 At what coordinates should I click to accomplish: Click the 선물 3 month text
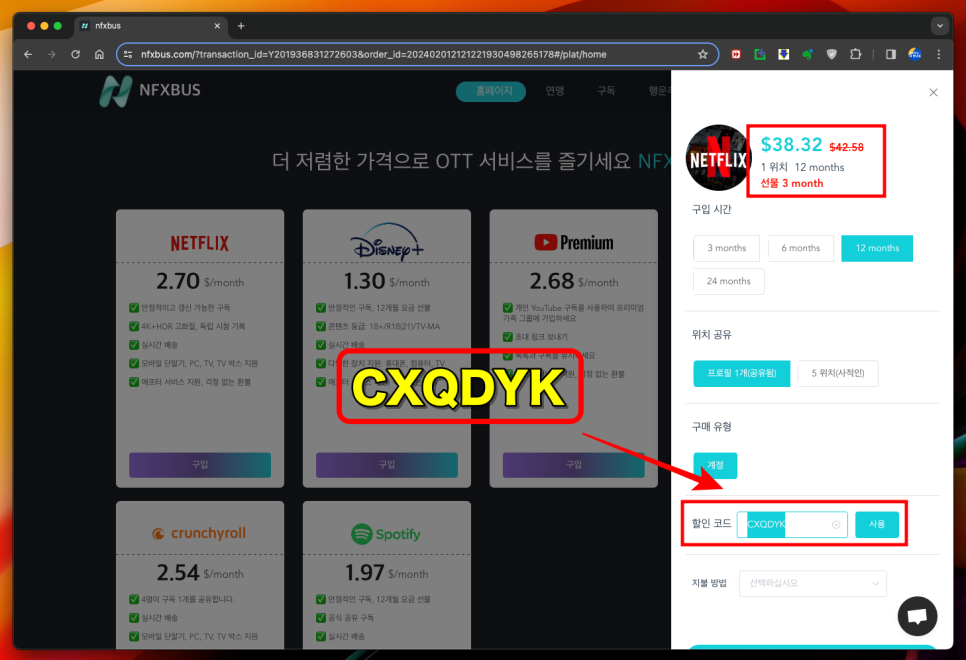(792, 183)
